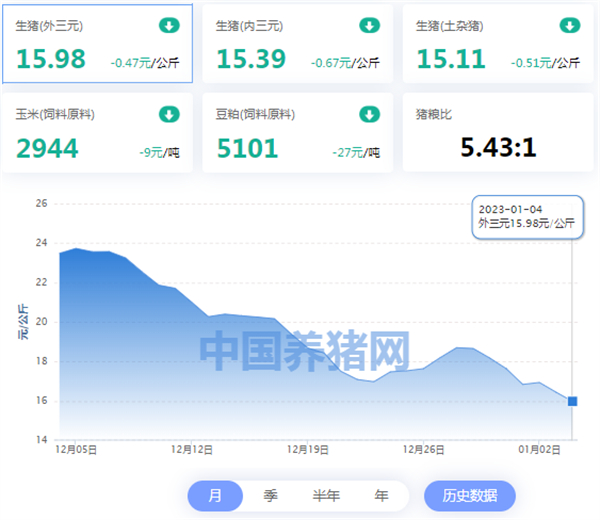Click the 5.43:1 ratio value
This screenshot has height=520, width=600.
[x=498, y=148]
